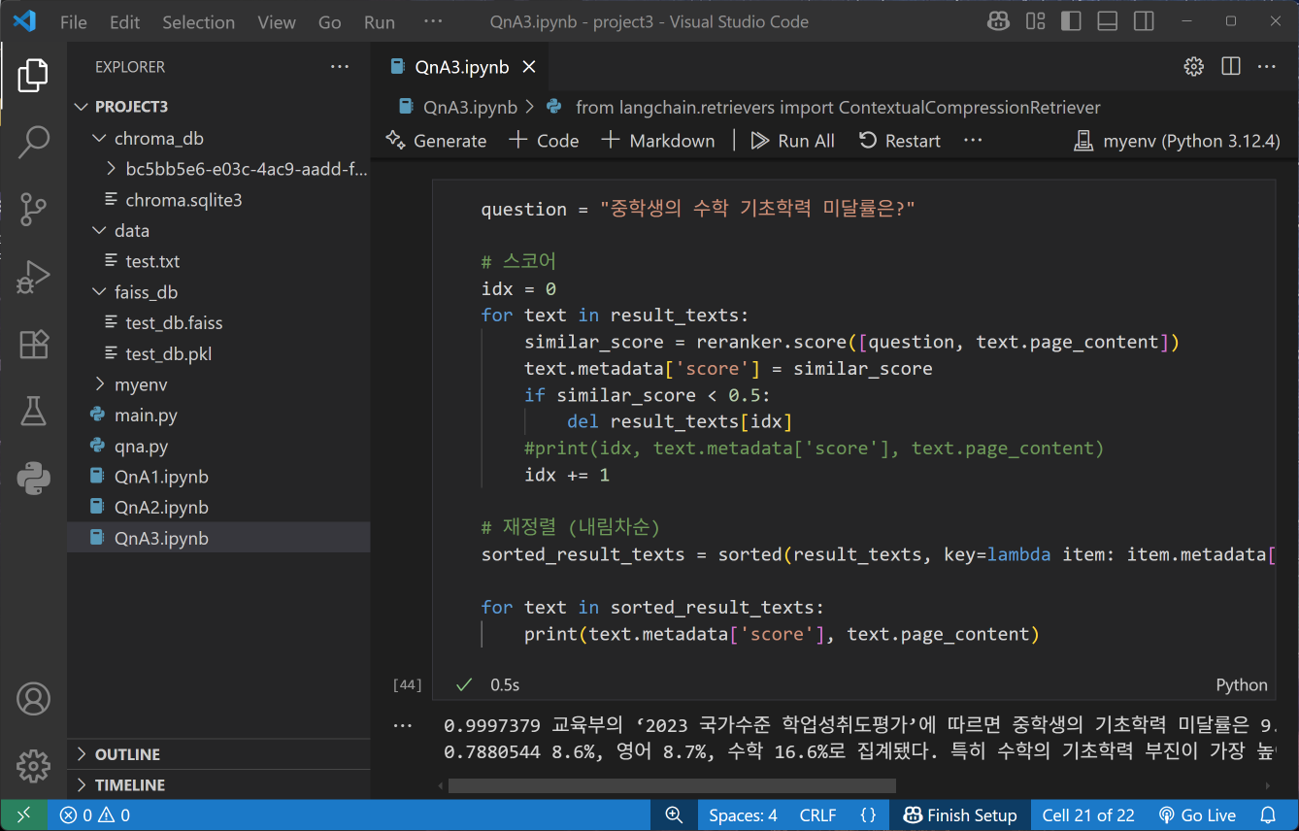The height and width of the screenshot is (831, 1299).
Task: Open chroma.sqlite3 file
Action: 219,200
